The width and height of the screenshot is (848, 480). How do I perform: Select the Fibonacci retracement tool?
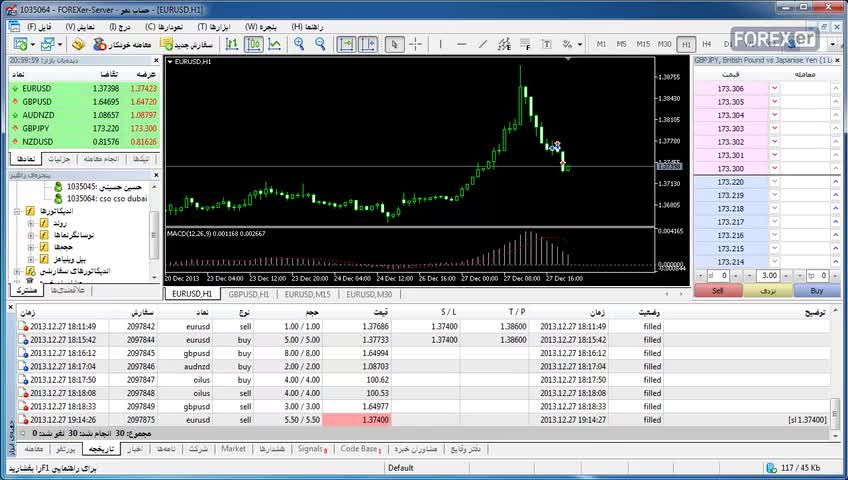point(525,44)
